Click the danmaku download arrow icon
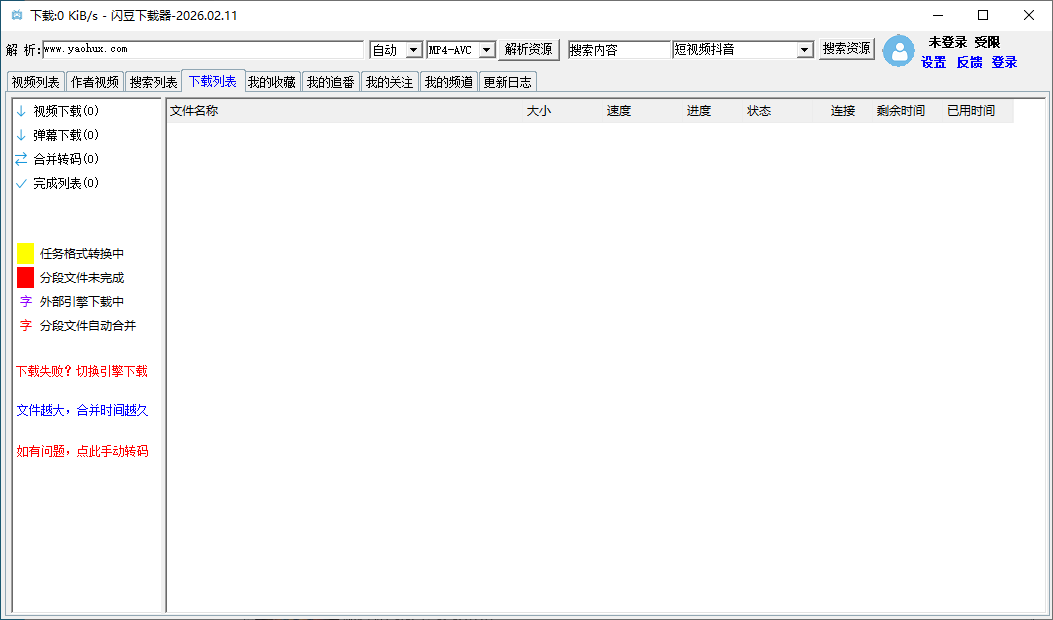The height and width of the screenshot is (620, 1053). (21, 135)
